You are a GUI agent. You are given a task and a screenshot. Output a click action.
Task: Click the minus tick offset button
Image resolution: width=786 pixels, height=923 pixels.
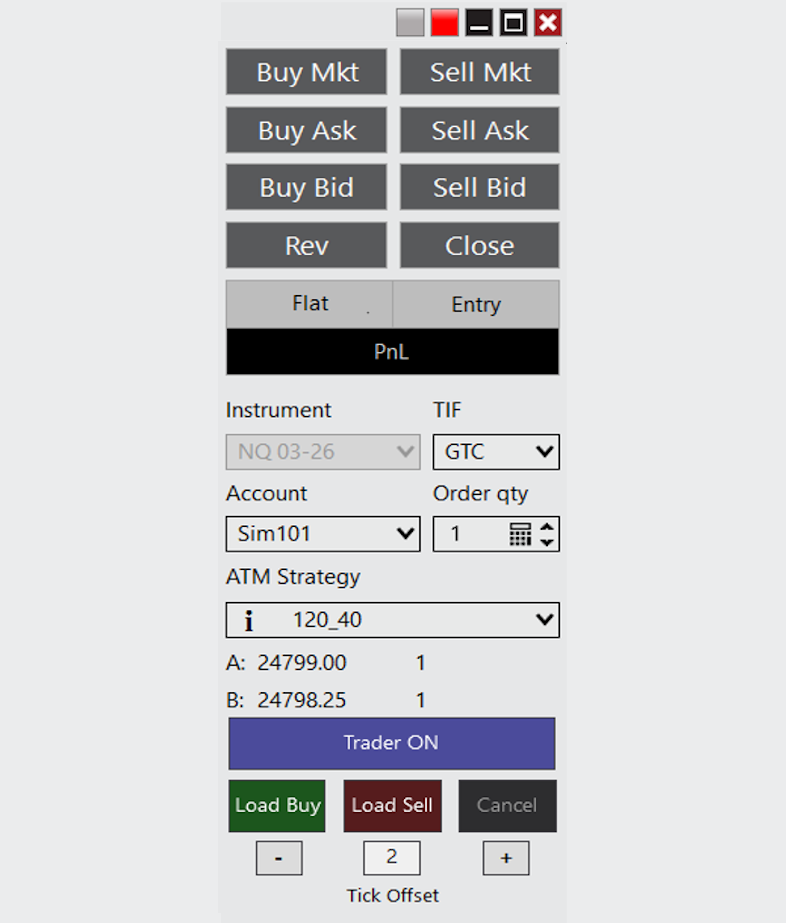pyautogui.click(x=278, y=859)
